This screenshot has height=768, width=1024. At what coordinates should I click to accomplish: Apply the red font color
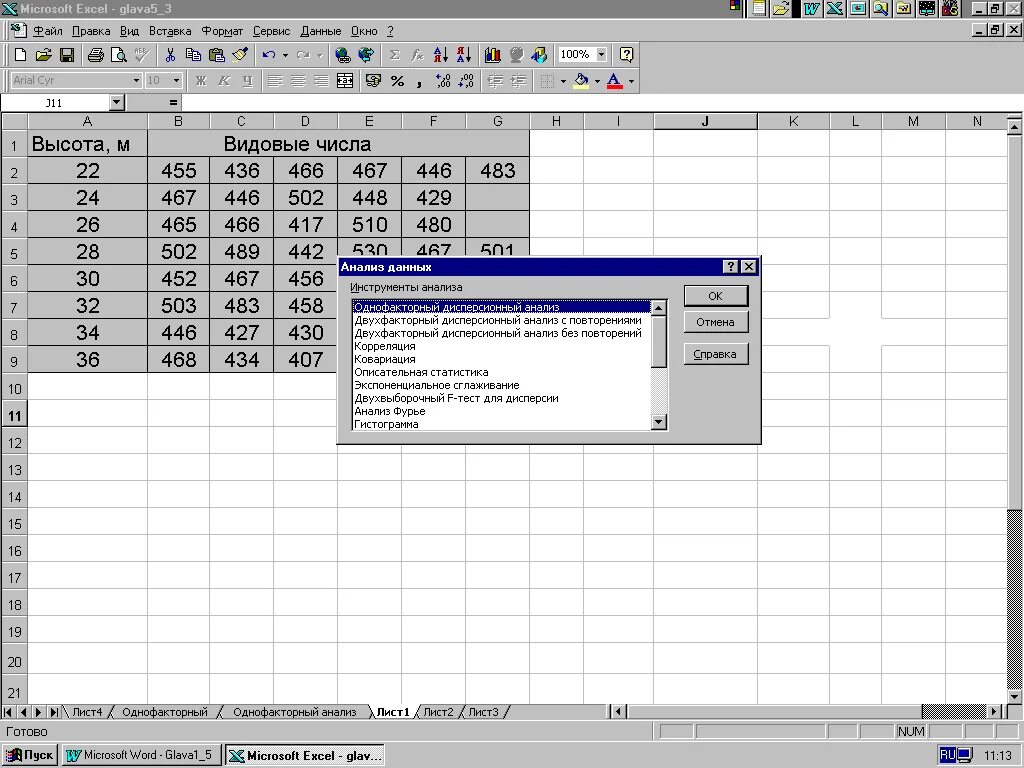[x=615, y=81]
